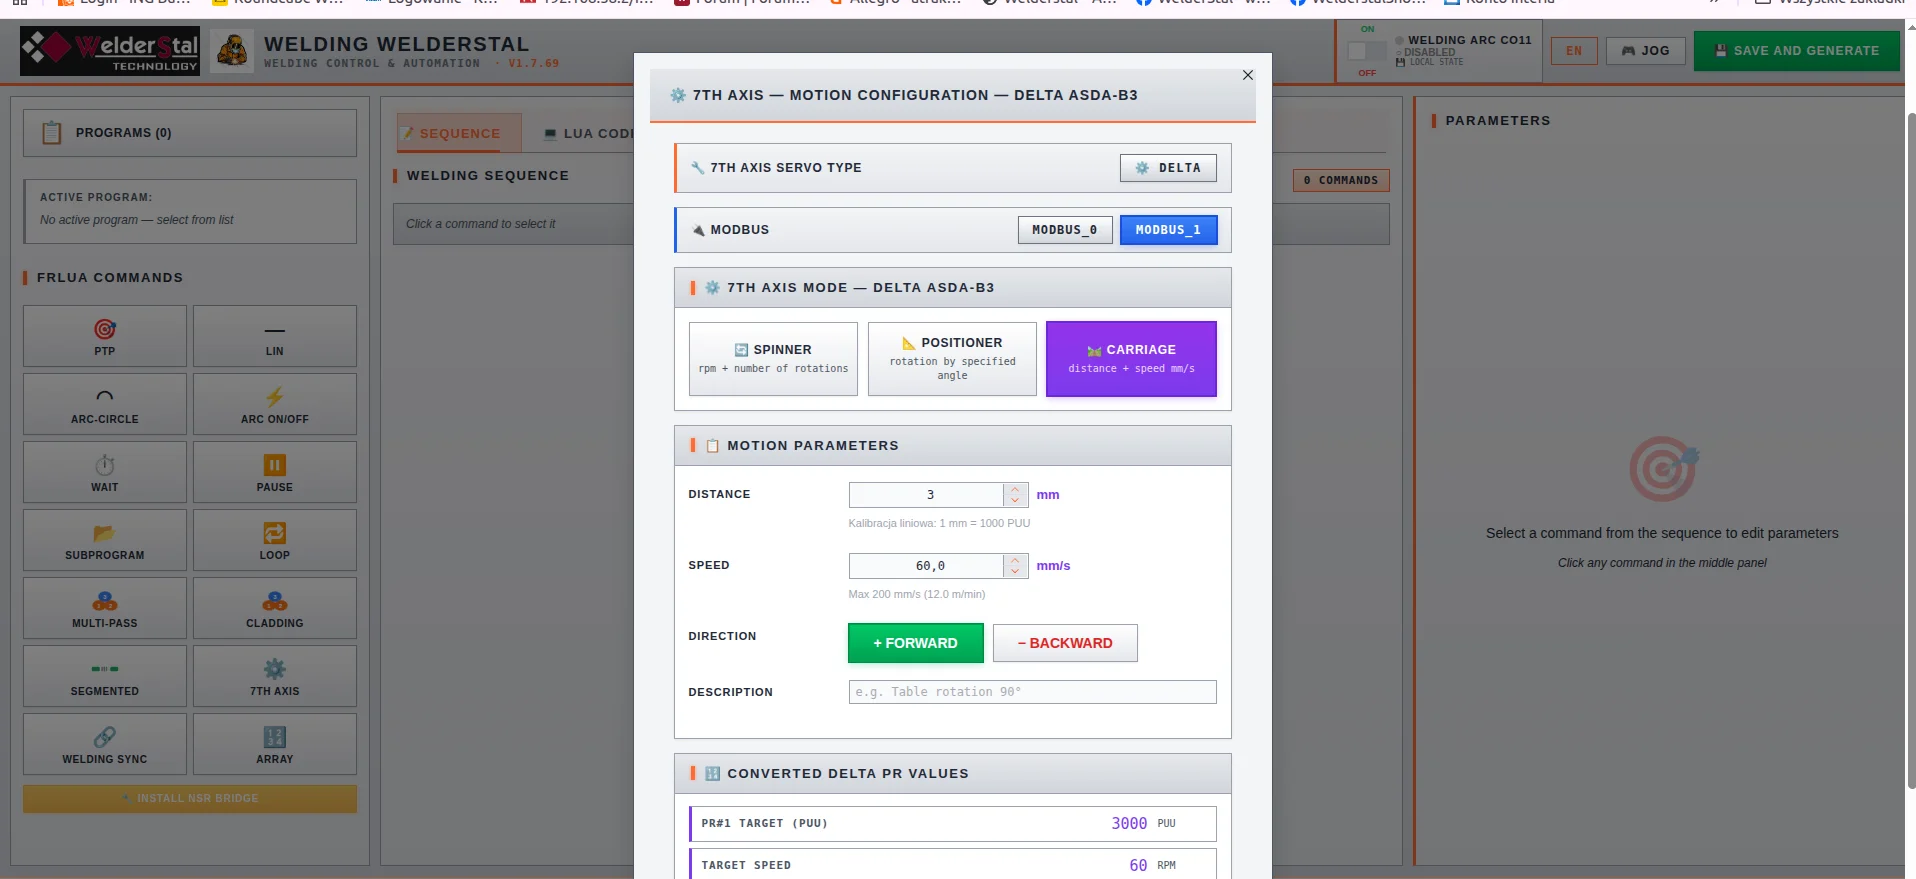The height and width of the screenshot is (879, 1916).
Task: Set direction to BACKWARD
Action: pos(1065,643)
